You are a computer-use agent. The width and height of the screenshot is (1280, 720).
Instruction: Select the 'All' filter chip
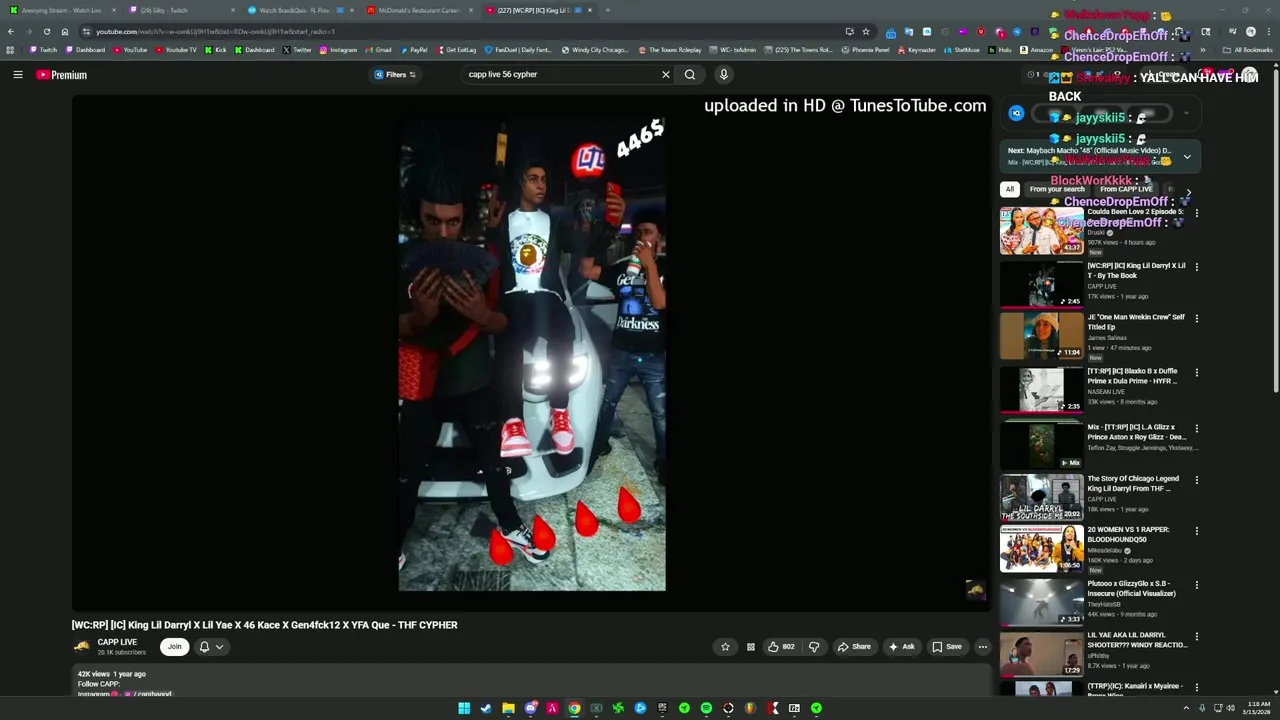point(1009,189)
